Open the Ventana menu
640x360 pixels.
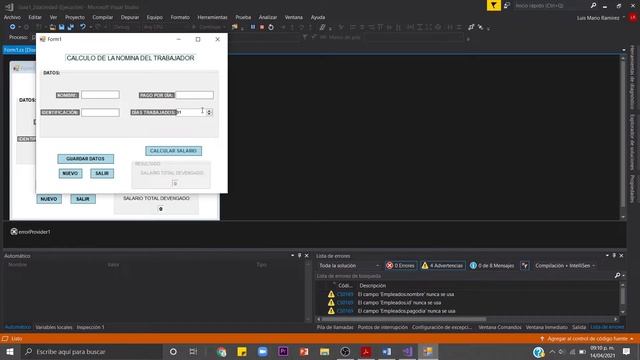click(x=293, y=17)
